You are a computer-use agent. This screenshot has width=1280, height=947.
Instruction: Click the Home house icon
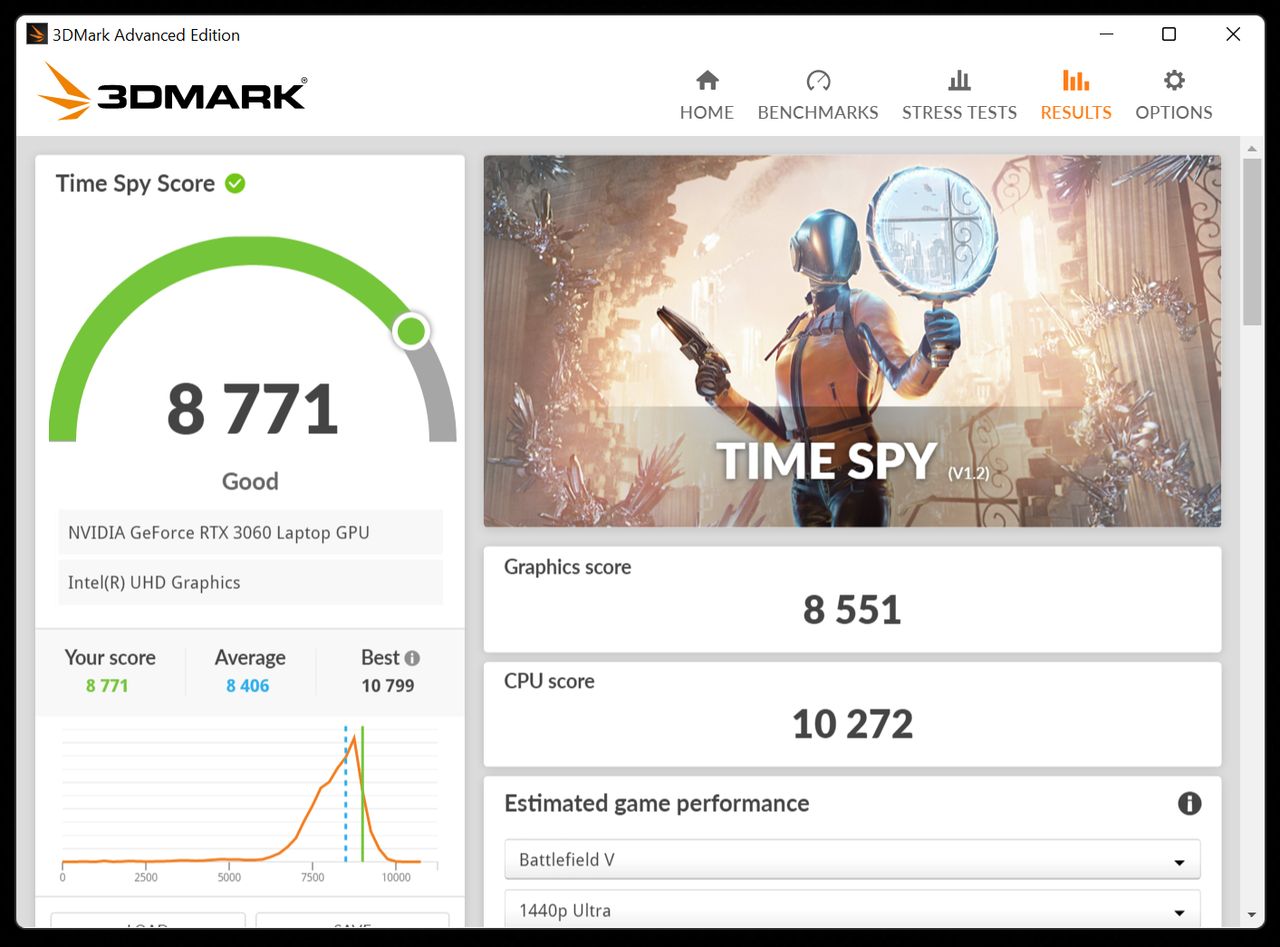(707, 80)
